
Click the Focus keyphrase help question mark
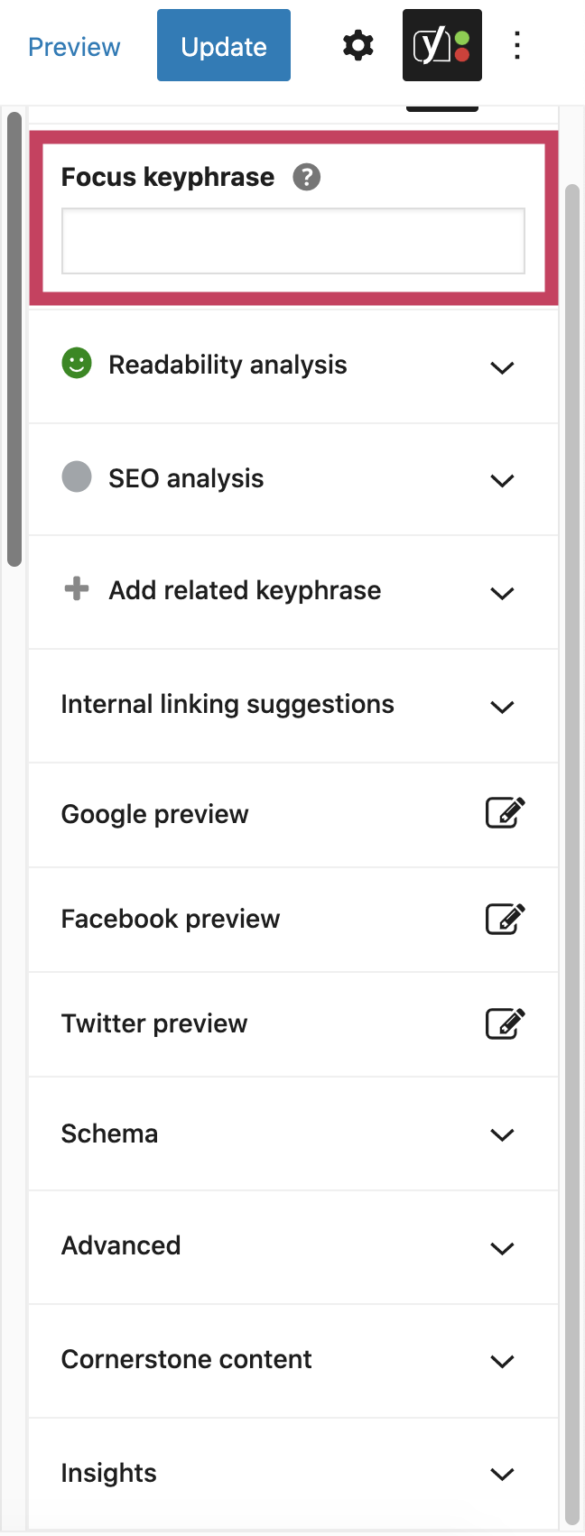308,177
